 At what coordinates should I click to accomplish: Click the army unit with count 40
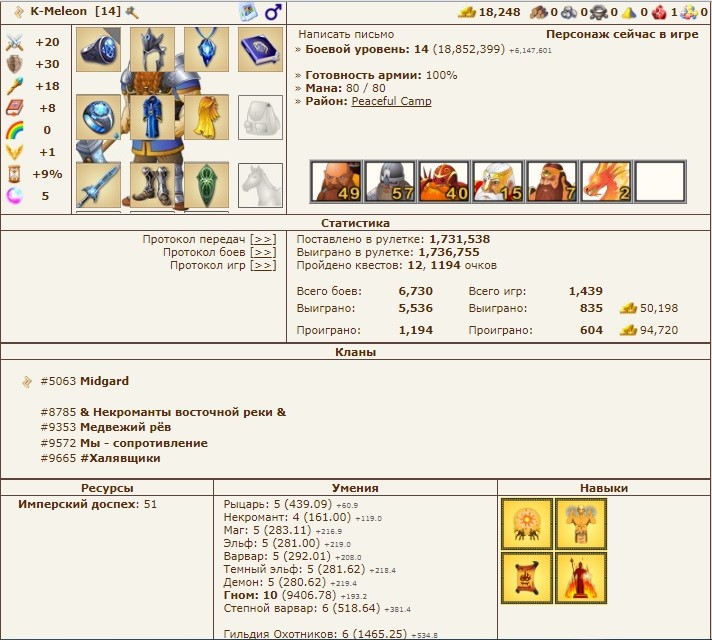pos(444,182)
